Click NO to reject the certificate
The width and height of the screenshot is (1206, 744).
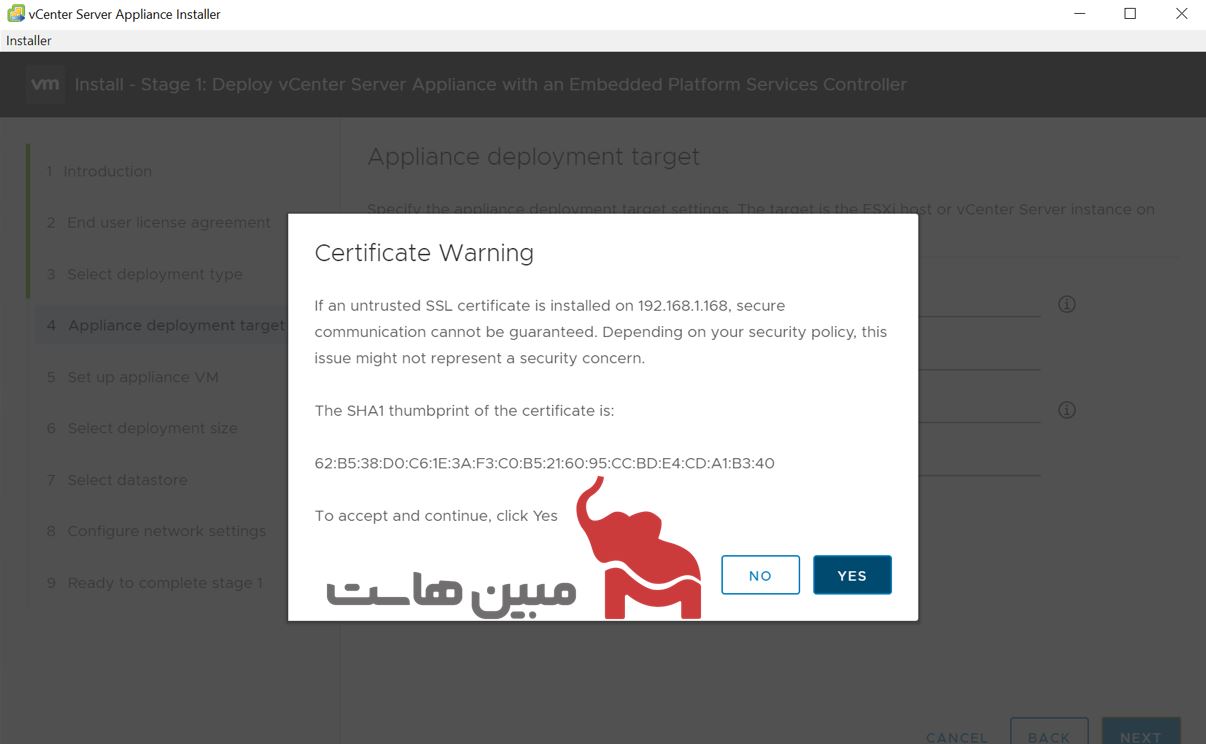pos(760,575)
